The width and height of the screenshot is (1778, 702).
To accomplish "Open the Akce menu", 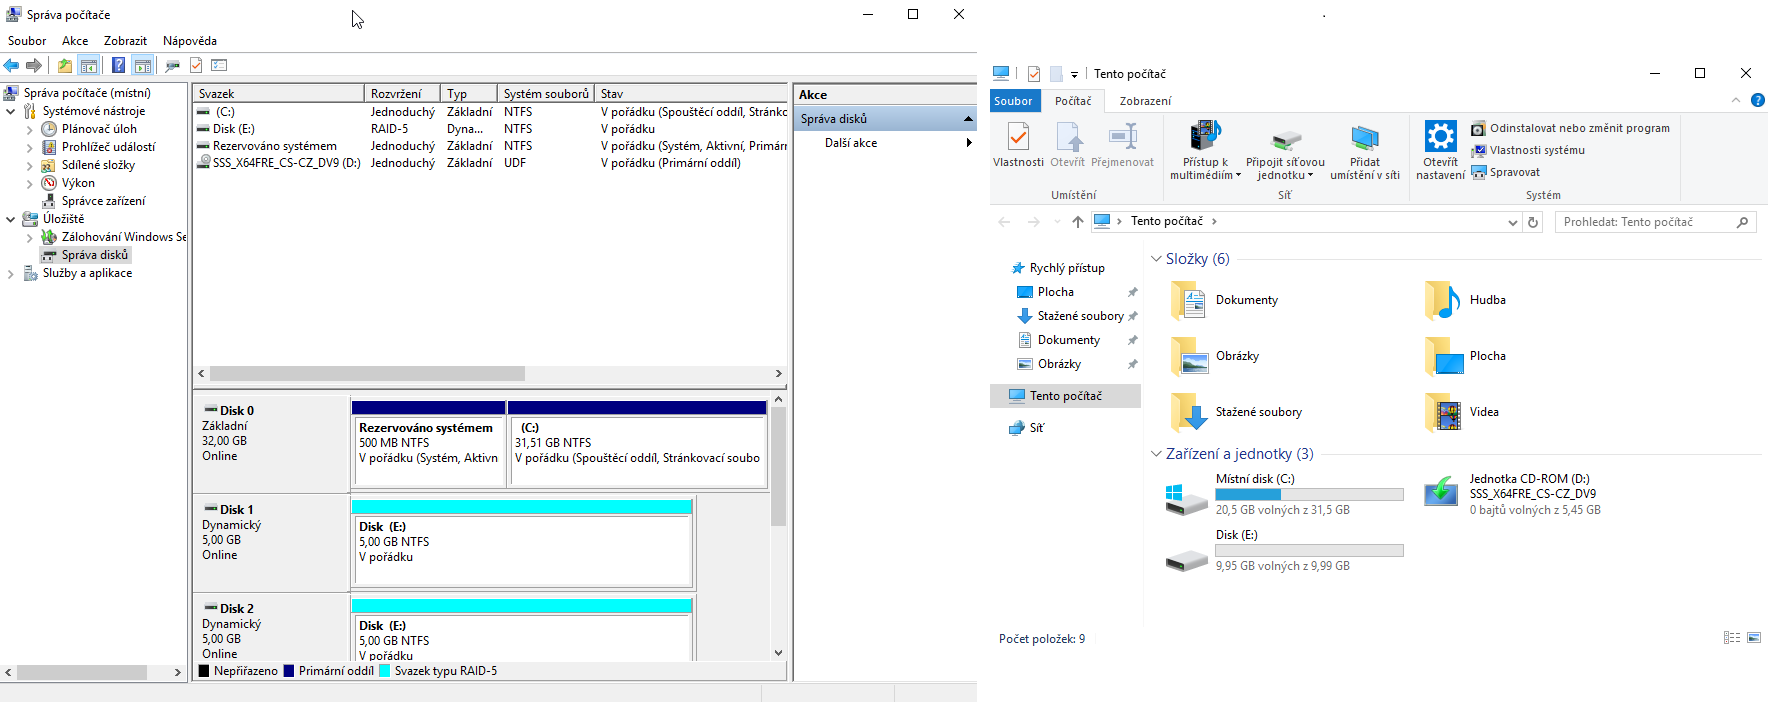I will (x=75, y=41).
